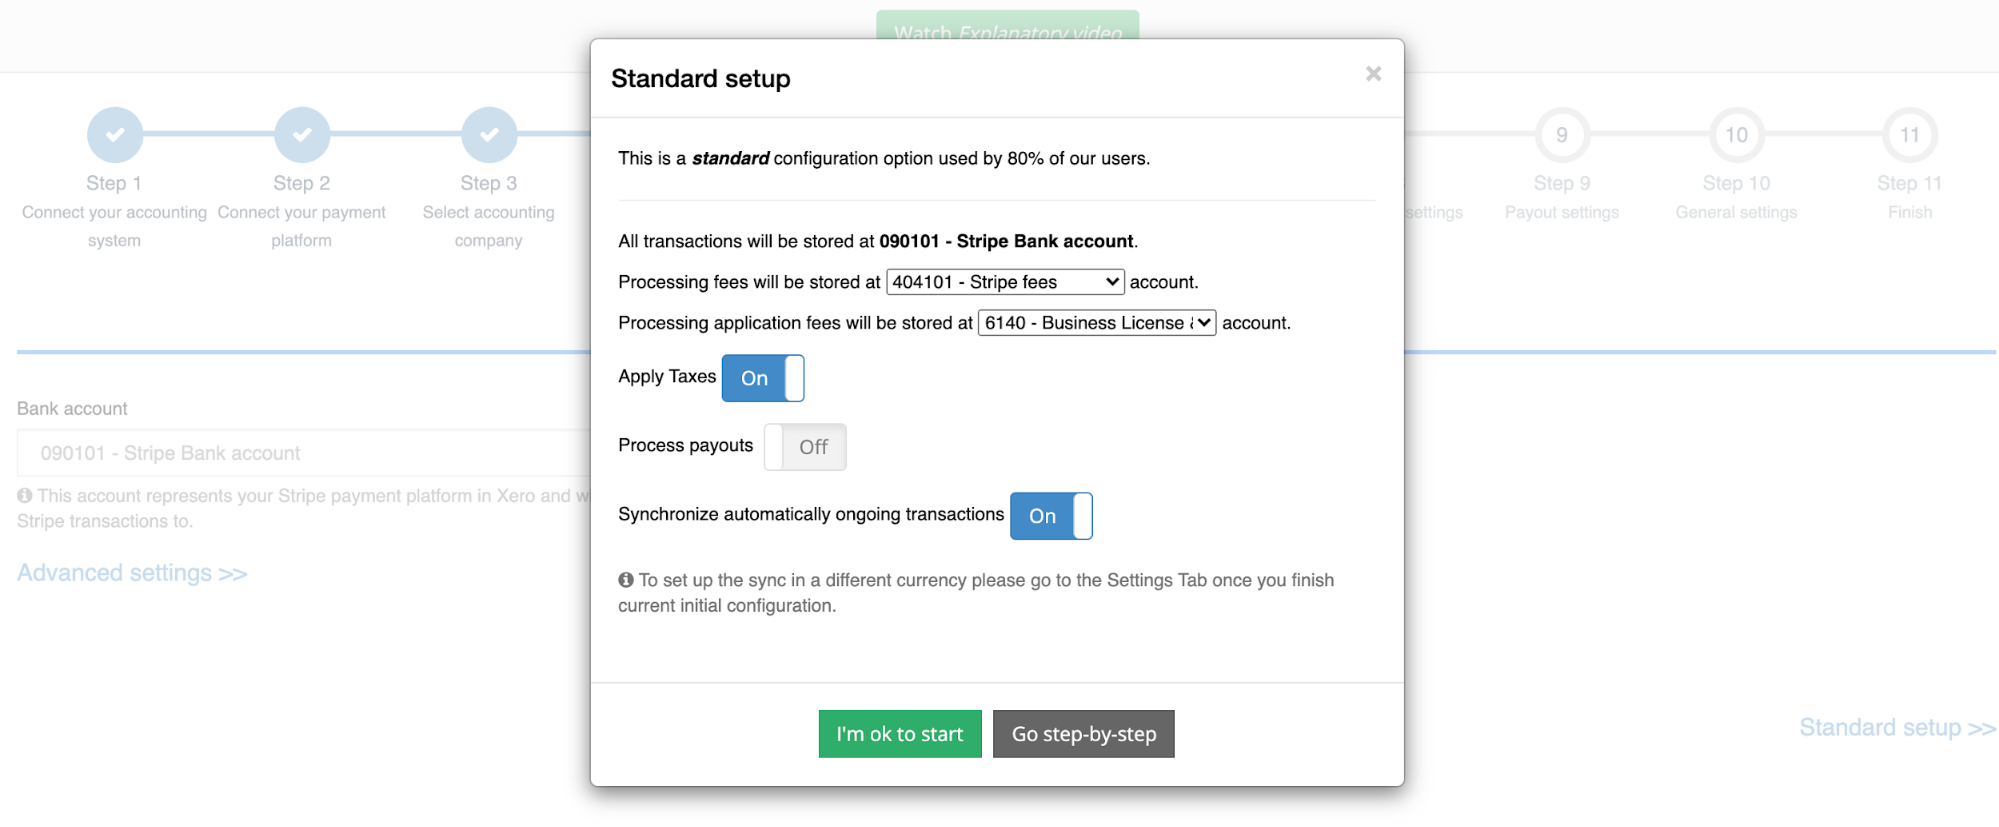
Task: Open the Processing fees account dropdown
Action: coord(1005,282)
